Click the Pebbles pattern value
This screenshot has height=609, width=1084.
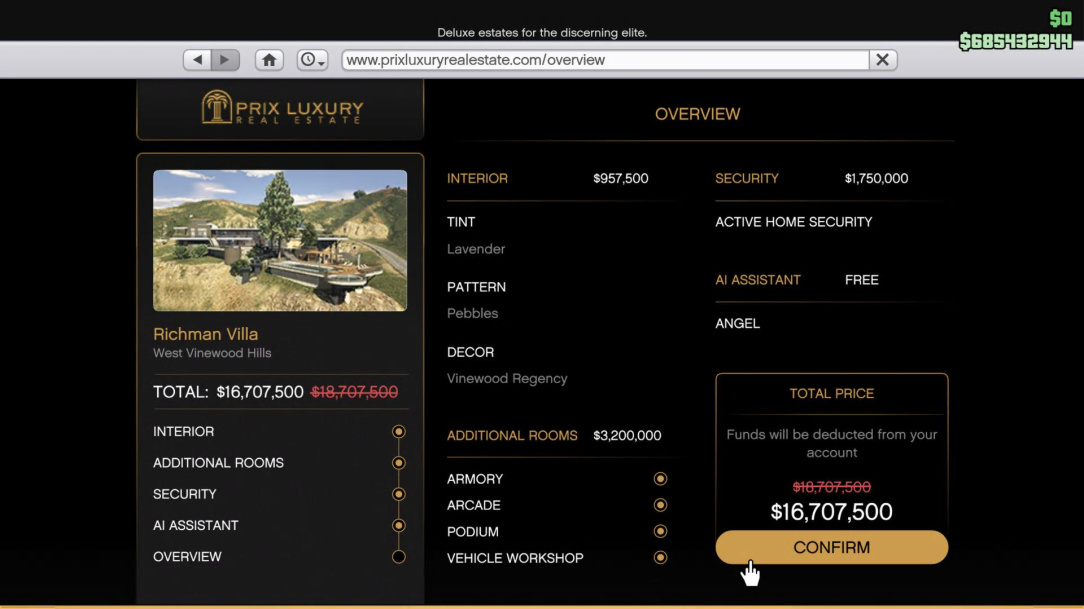click(472, 313)
